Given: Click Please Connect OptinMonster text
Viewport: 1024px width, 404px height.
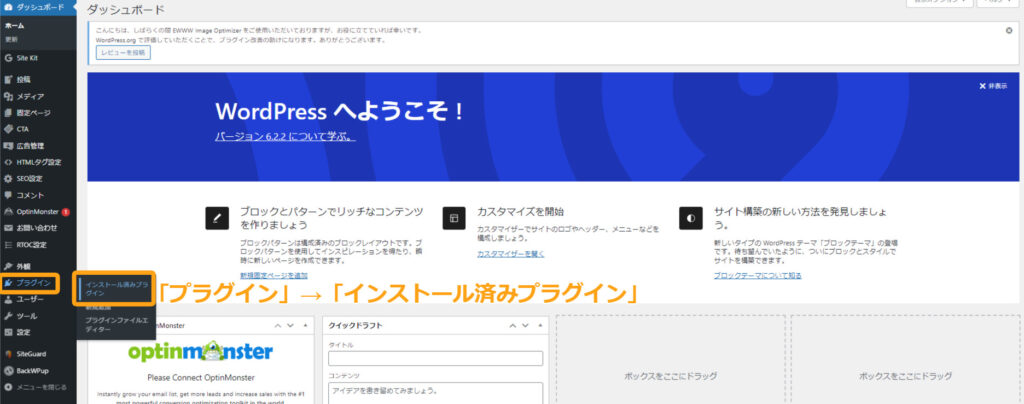Looking at the screenshot, I should pos(200,377).
